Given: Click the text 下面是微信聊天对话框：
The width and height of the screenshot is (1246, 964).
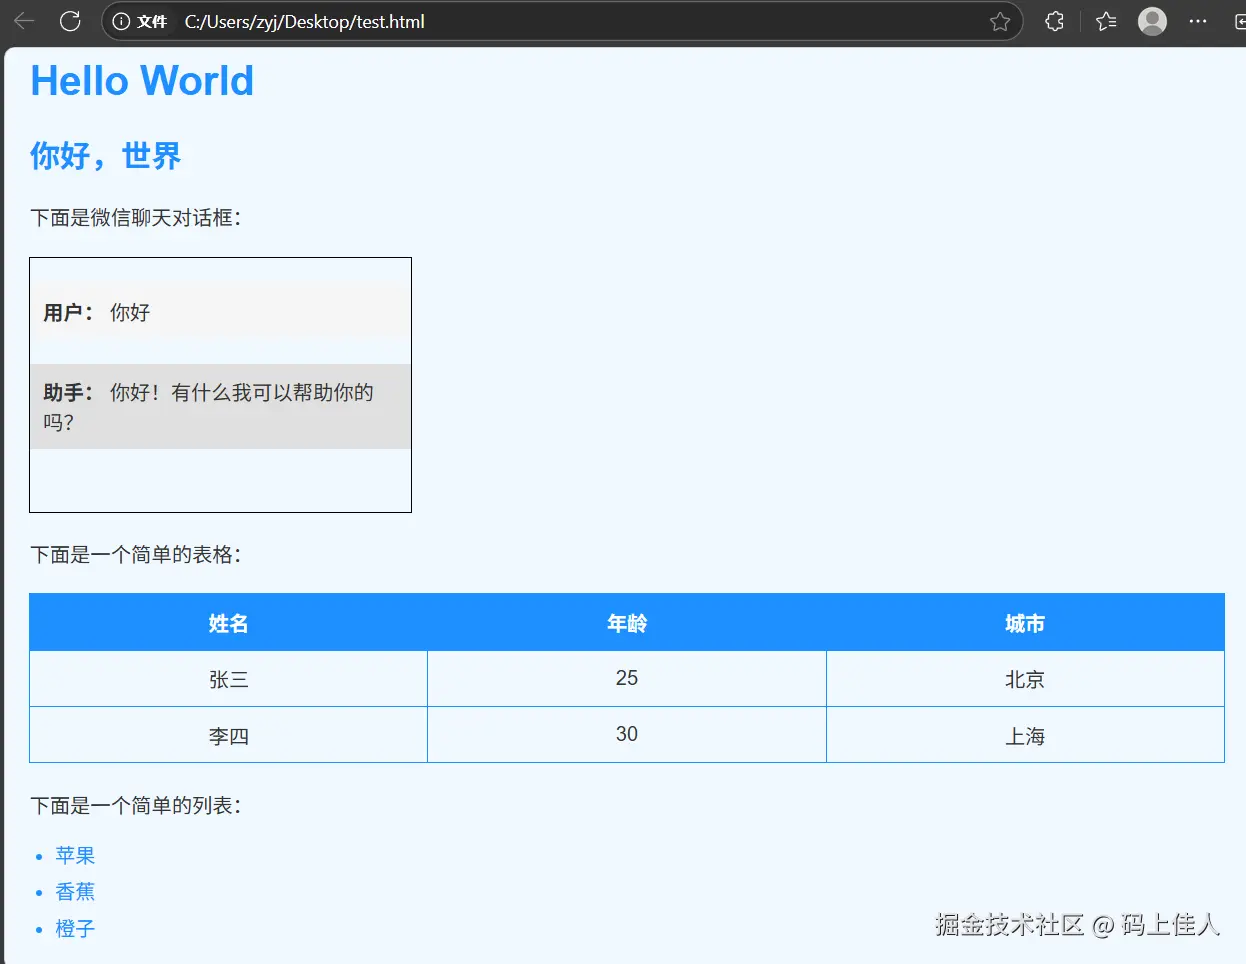Looking at the screenshot, I should point(136,218).
